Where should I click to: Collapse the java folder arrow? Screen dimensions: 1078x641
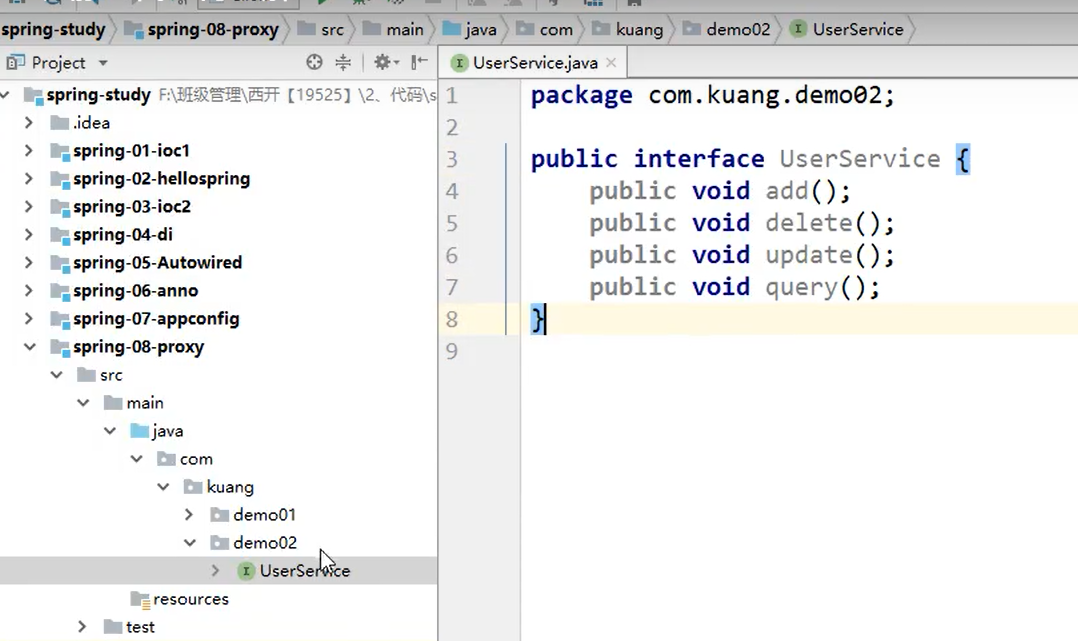click(110, 431)
